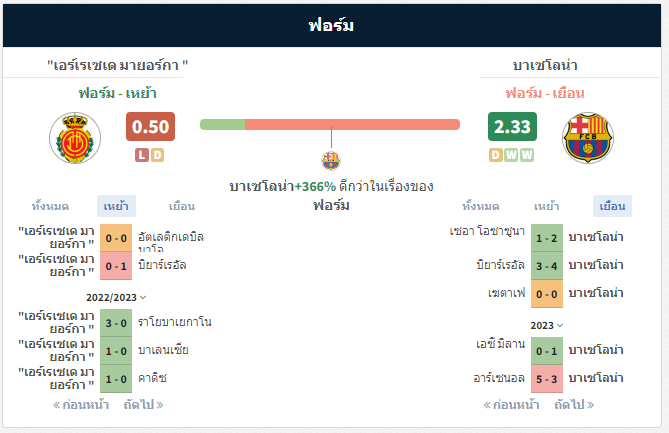Click Barcelona's last green W badge
Viewport: 669px width, 433px height.
tap(527, 155)
